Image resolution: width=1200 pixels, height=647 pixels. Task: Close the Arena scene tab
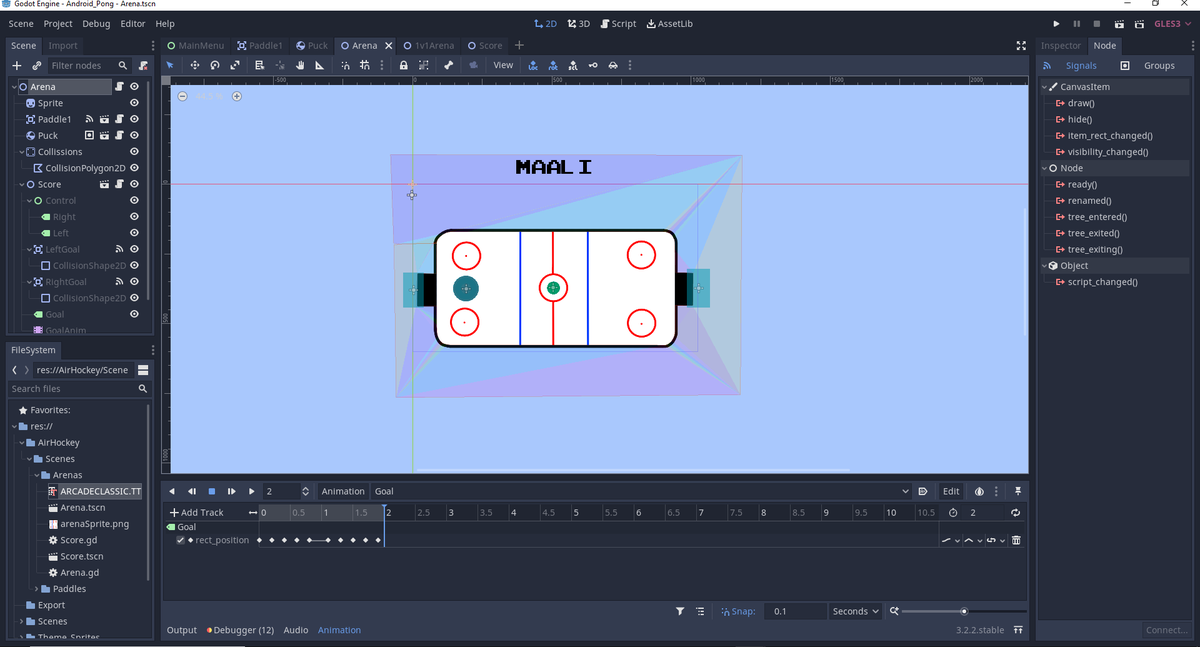[389, 45]
